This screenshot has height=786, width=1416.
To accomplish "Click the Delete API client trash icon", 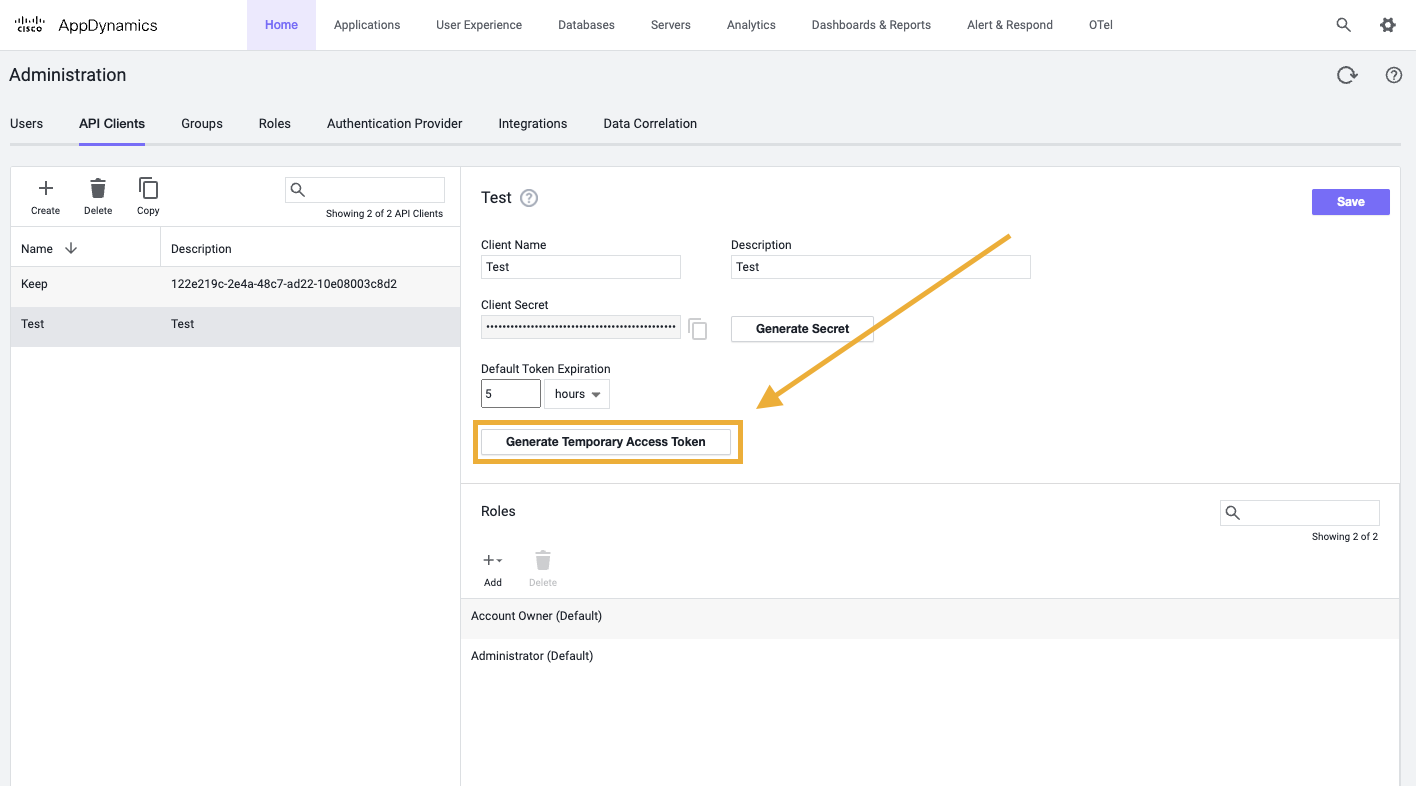I will (x=98, y=188).
